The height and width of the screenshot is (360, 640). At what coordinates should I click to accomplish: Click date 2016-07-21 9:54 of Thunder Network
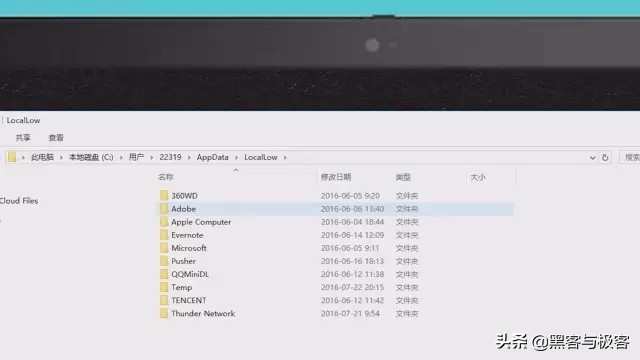point(350,313)
